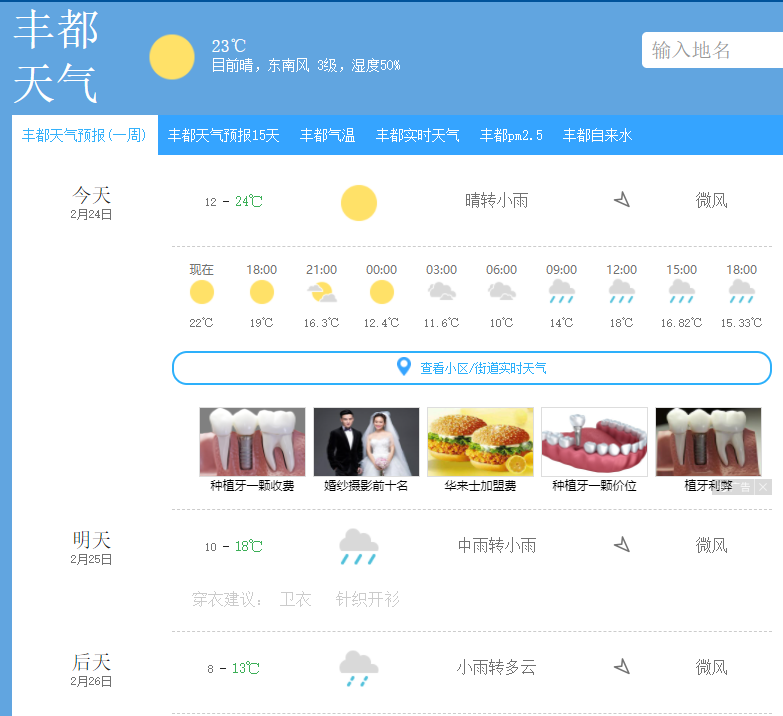Viewport: 783px width, 716px height.
Task: Click the 09:00 rain cloud icon
Action: pos(561,292)
